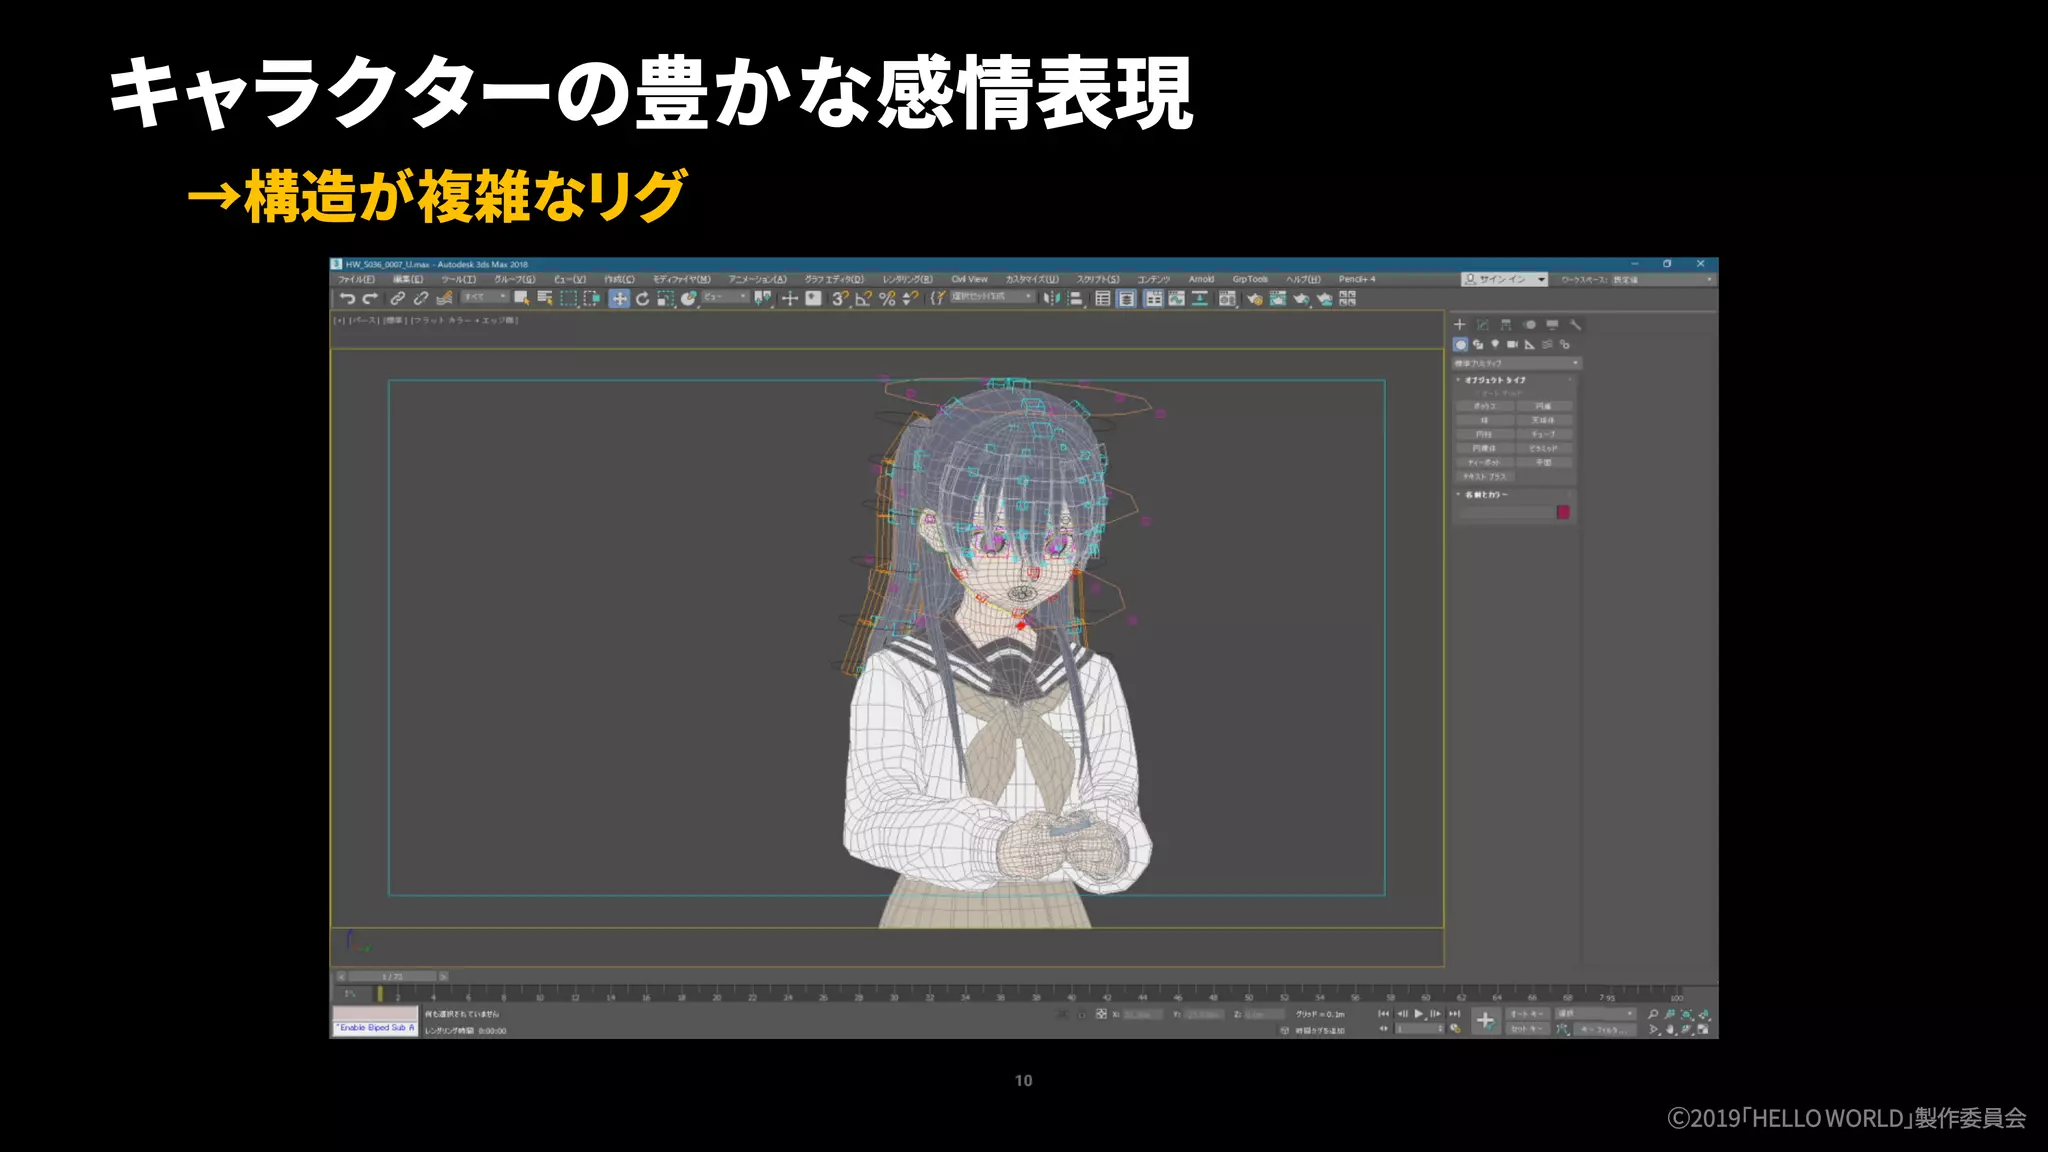Switch to the Create panel tab
The width and height of the screenshot is (2048, 1152).
click(x=1459, y=325)
